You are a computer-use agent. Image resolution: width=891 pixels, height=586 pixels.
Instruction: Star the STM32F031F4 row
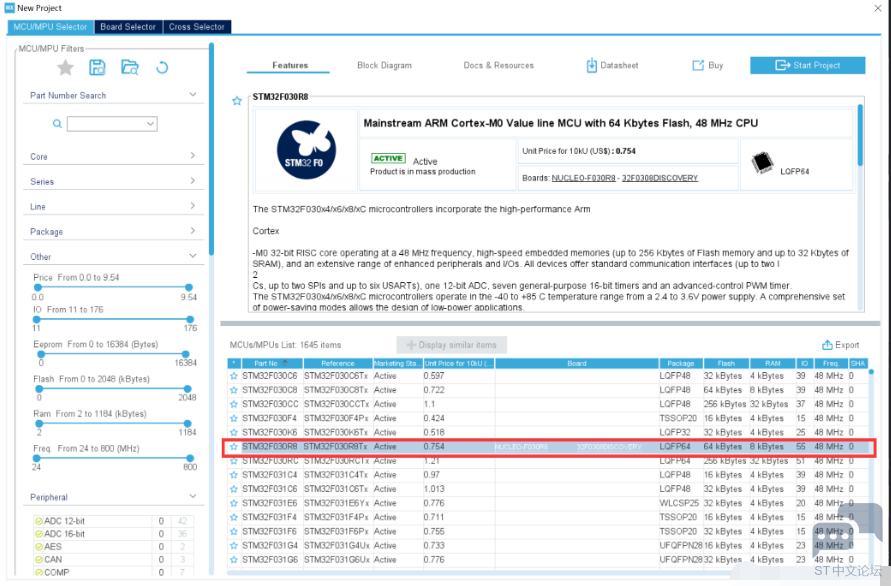coord(234,517)
